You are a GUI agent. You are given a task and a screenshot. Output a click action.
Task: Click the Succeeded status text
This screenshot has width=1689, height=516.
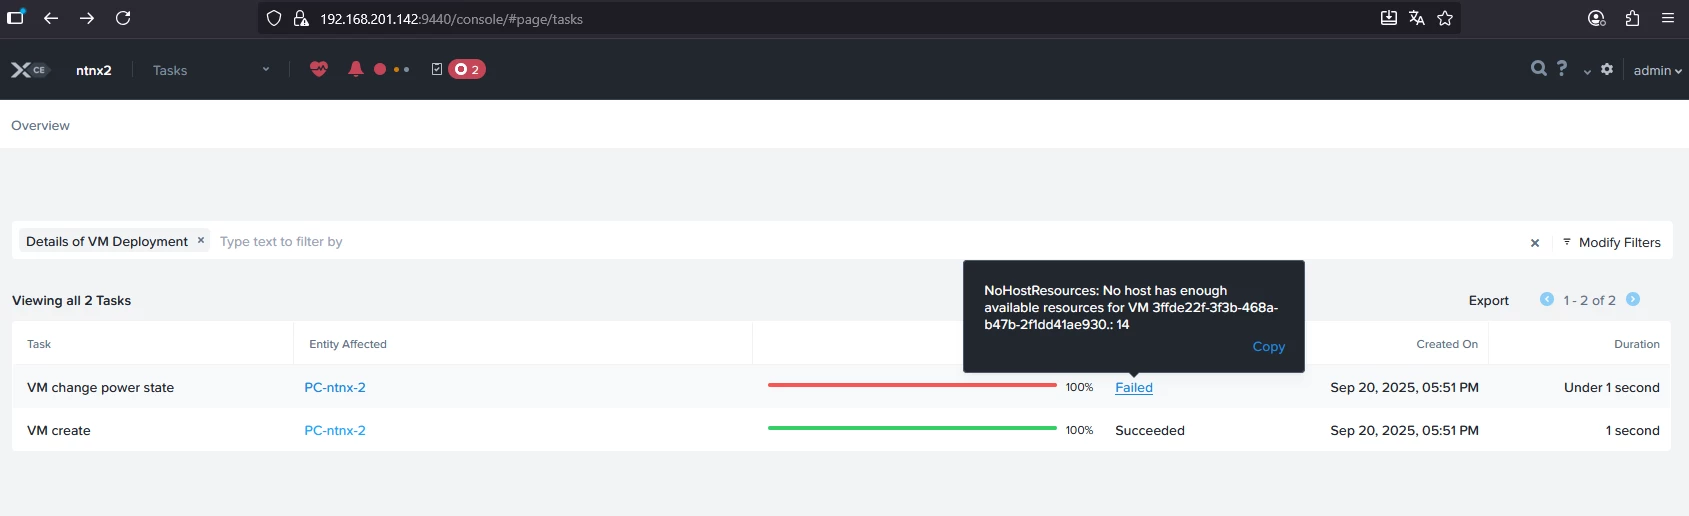coord(1150,430)
